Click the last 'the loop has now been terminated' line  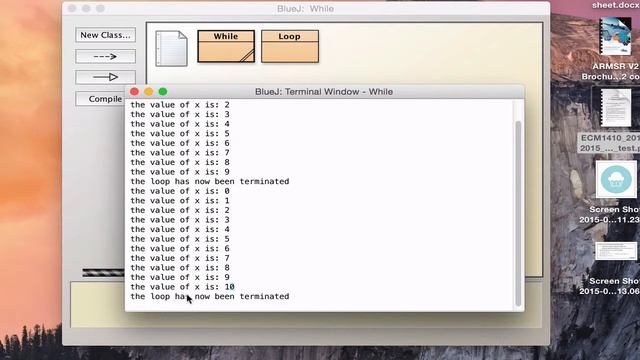coord(210,296)
